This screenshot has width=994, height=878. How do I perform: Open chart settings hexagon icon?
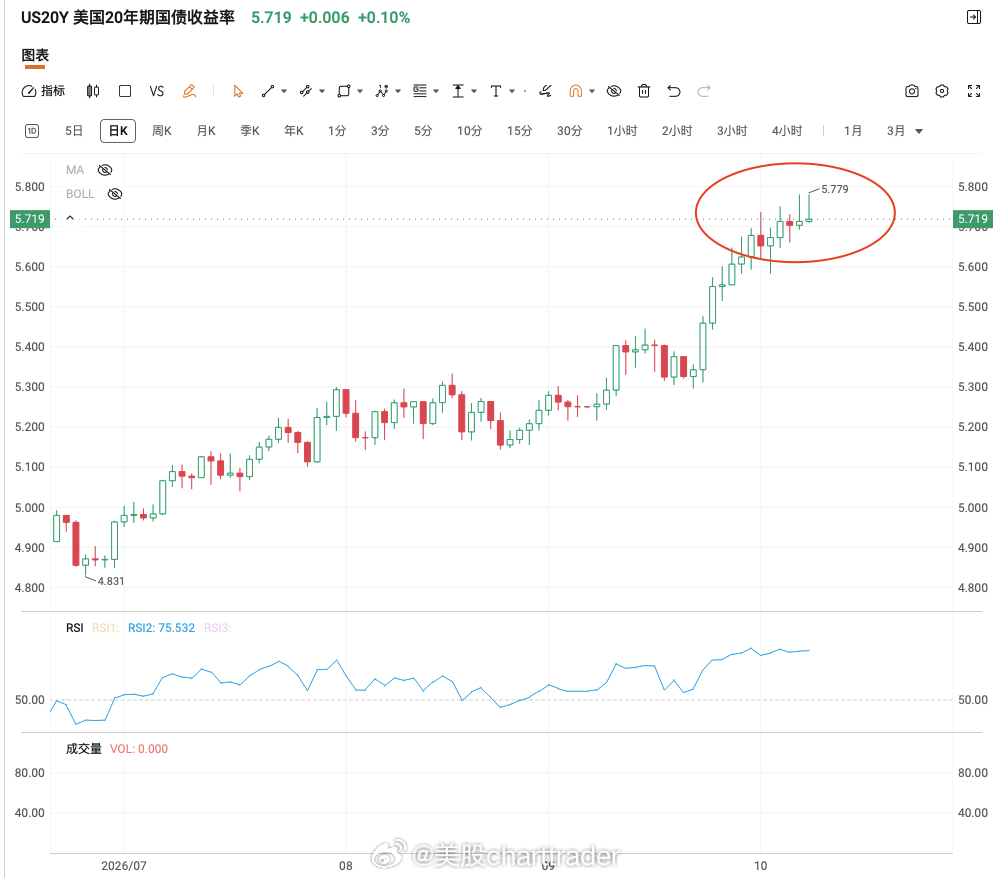[942, 91]
